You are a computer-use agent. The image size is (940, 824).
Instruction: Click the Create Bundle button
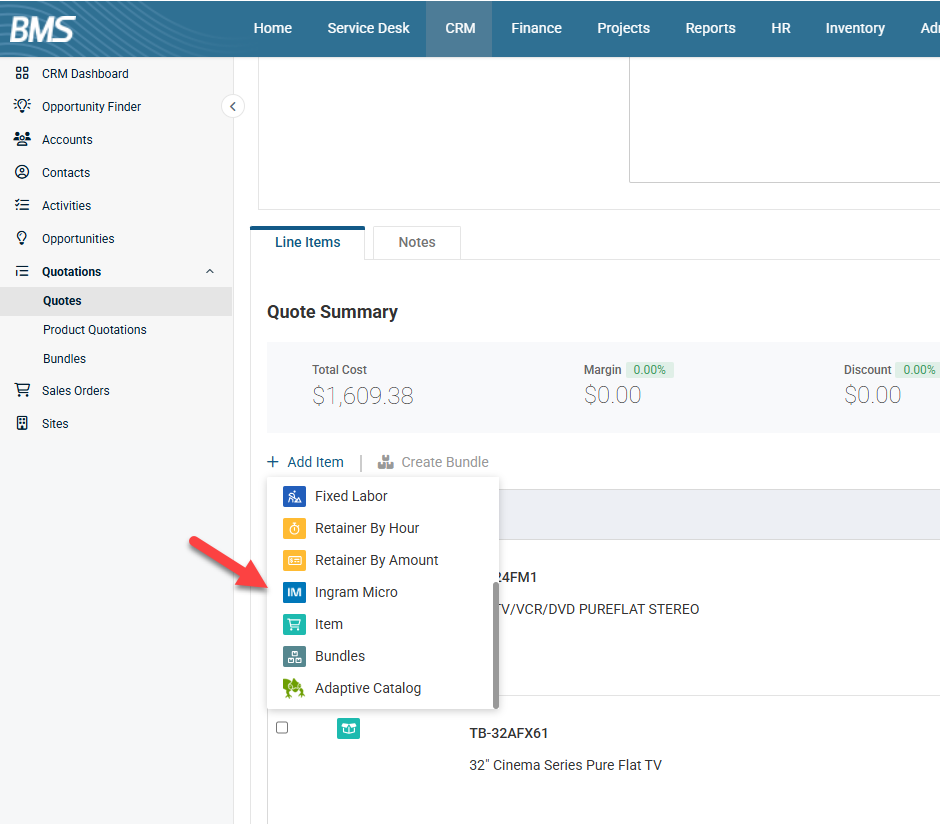coord(433,462)
